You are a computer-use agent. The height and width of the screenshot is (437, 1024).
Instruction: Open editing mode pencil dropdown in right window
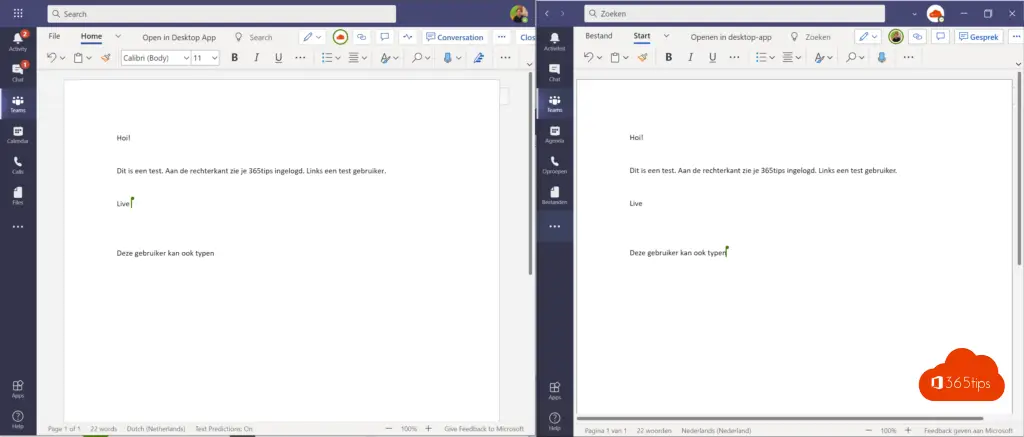tap(868, 37)
